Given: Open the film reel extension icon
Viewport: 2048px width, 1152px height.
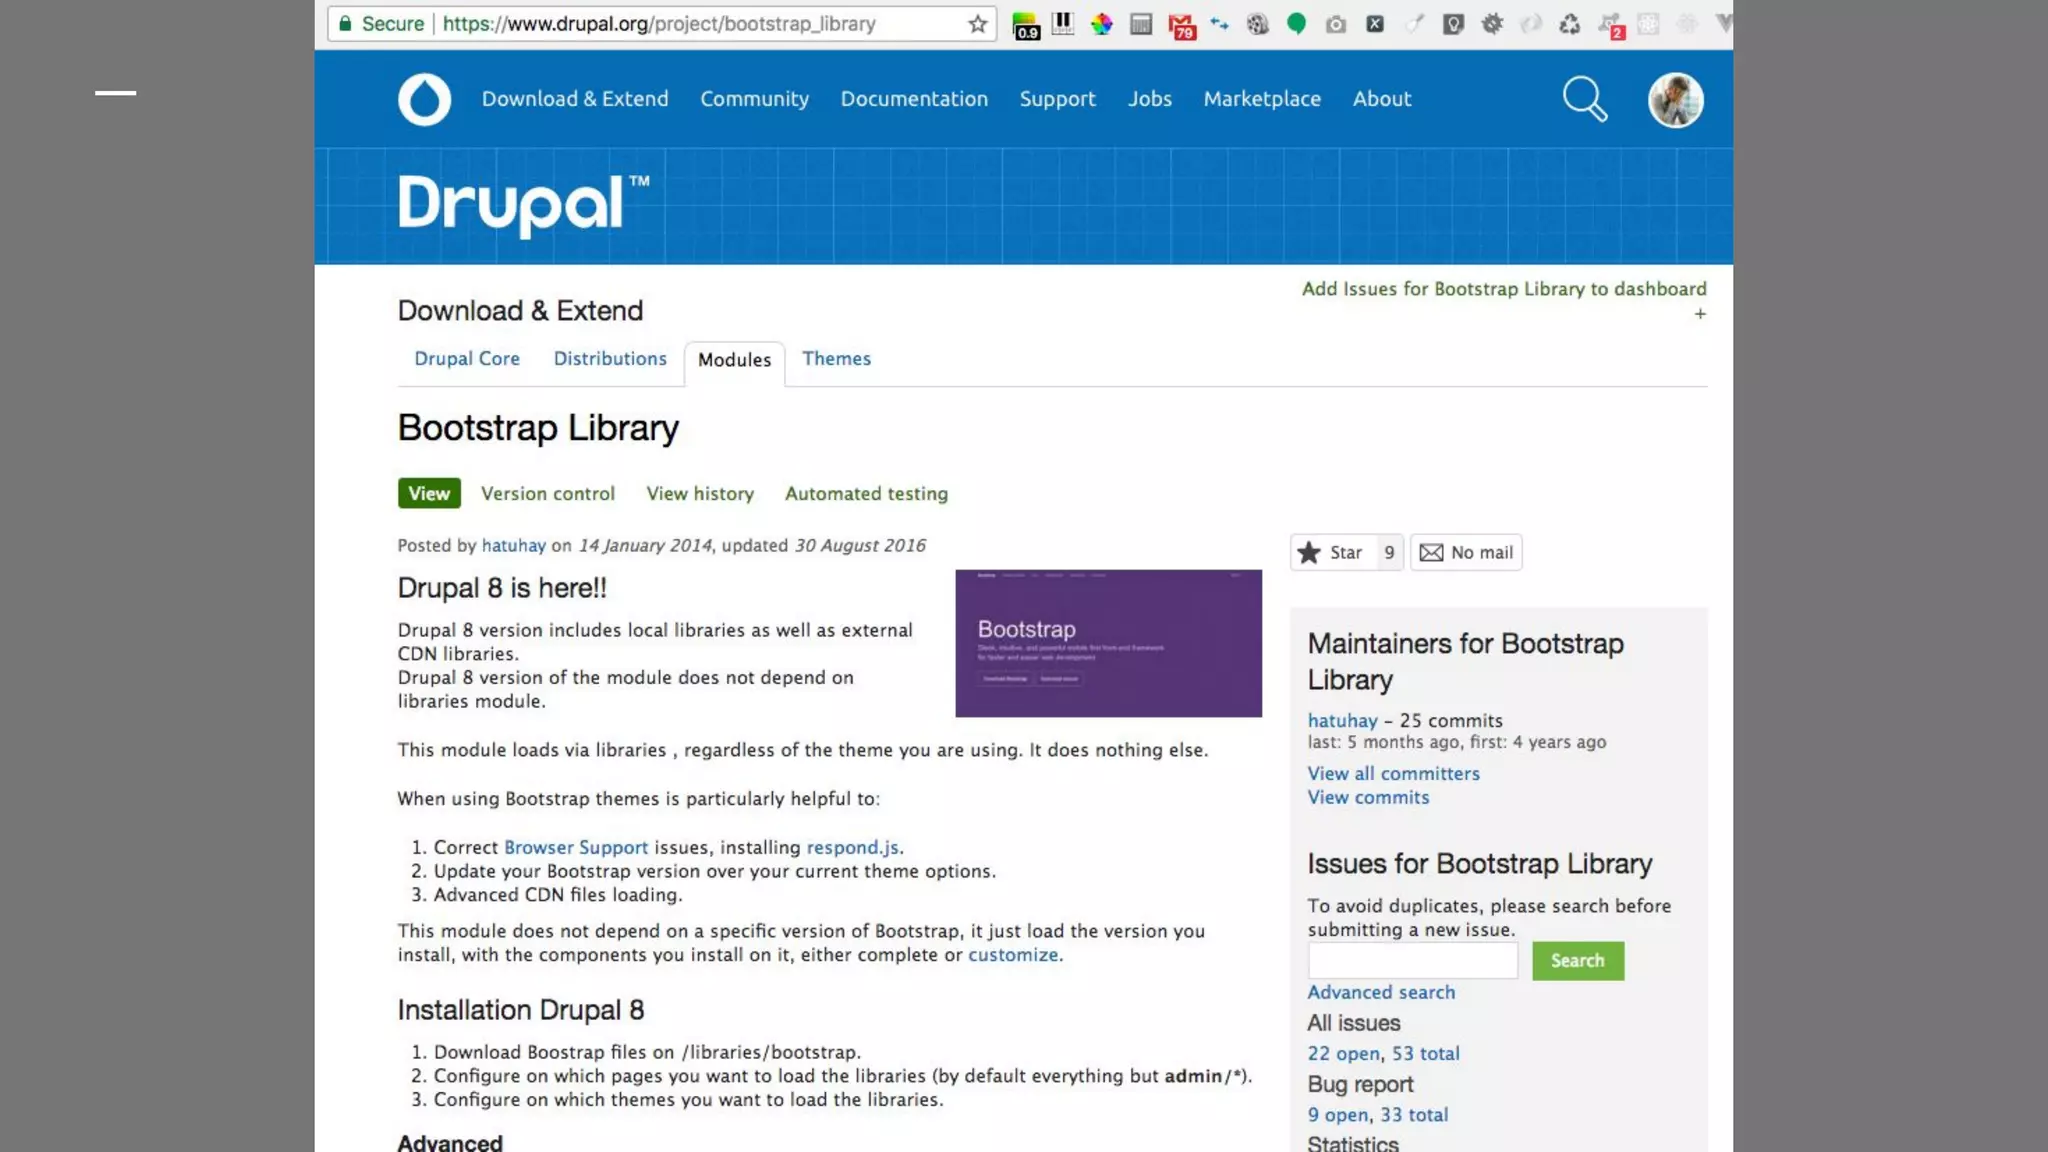Looking at the screenshot, I should tap(1258, 24).
